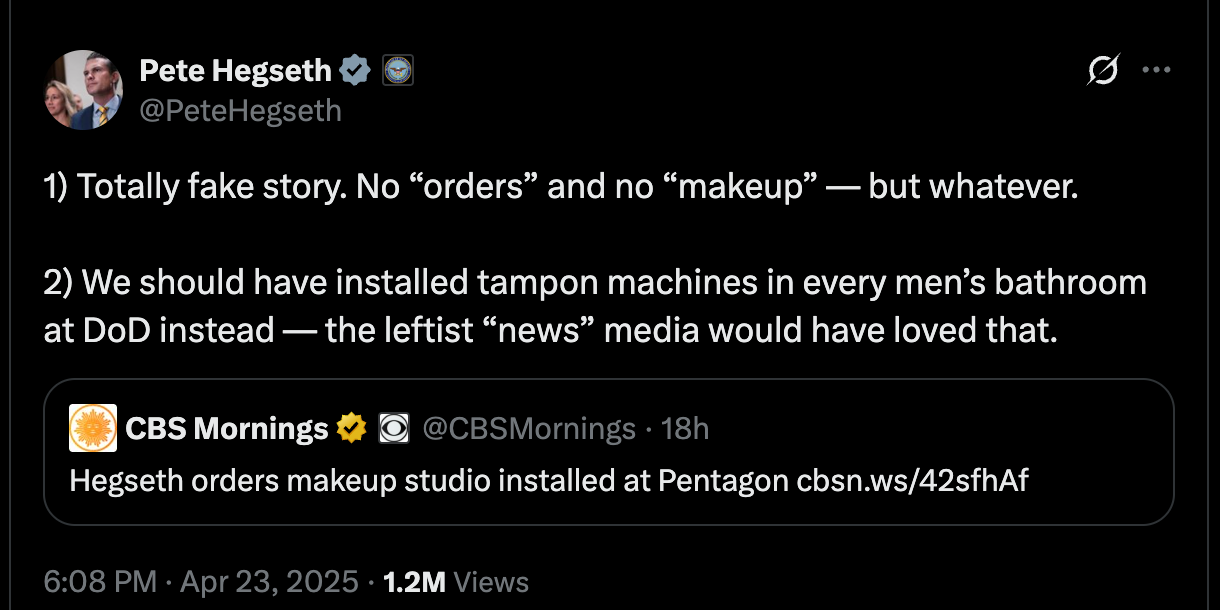Open the more options menu with three dots
The height and width of the screenshot is (610, 1220).
click(x=1157, y=69)
